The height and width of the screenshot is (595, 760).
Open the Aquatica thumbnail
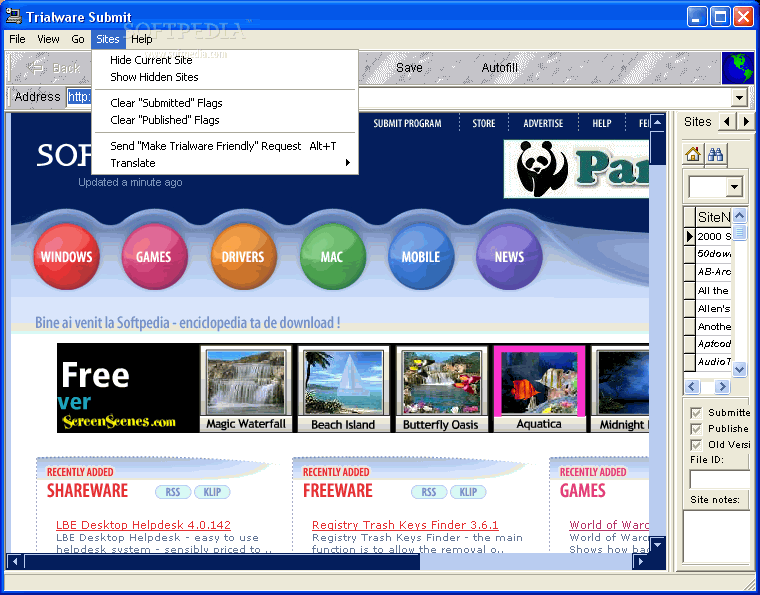[x=539, y=389]
